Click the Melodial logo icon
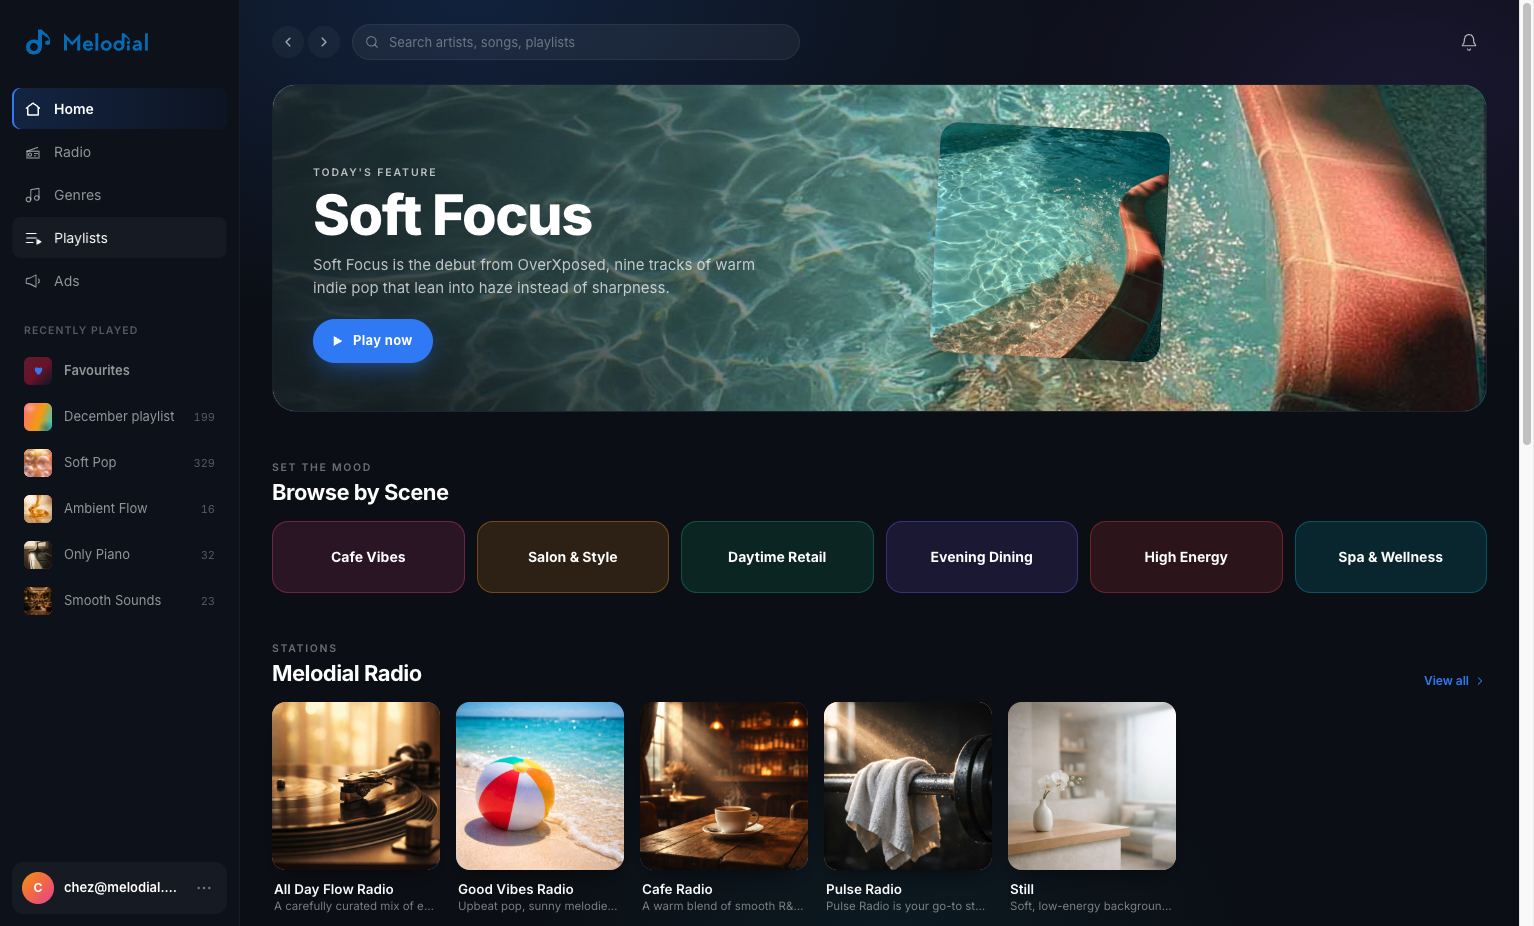Screen dimensions: 1534x926 38,42
